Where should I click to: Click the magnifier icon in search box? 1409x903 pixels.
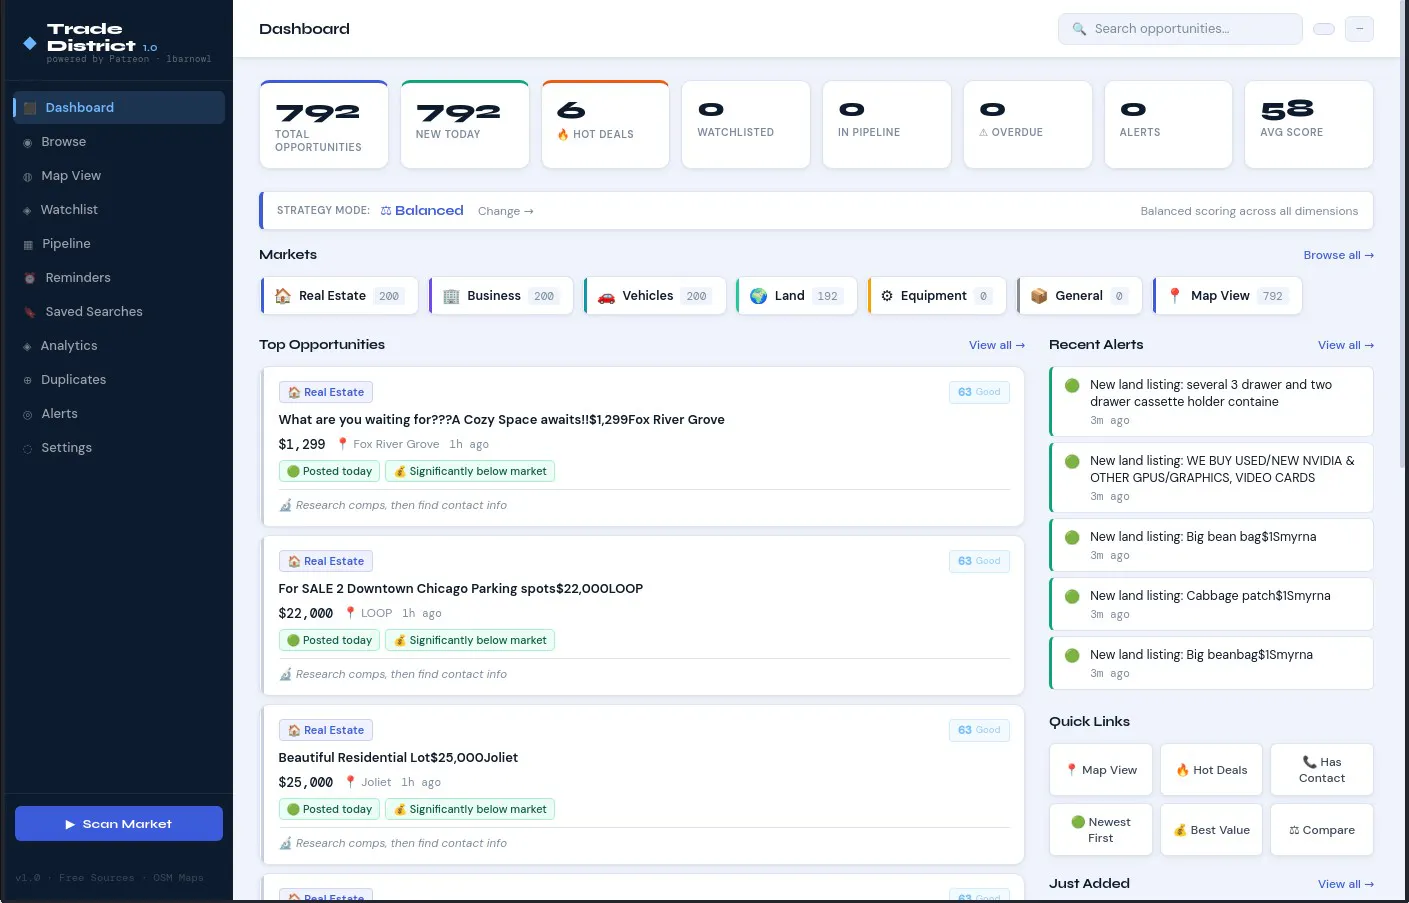click(x=1079, y=29)
